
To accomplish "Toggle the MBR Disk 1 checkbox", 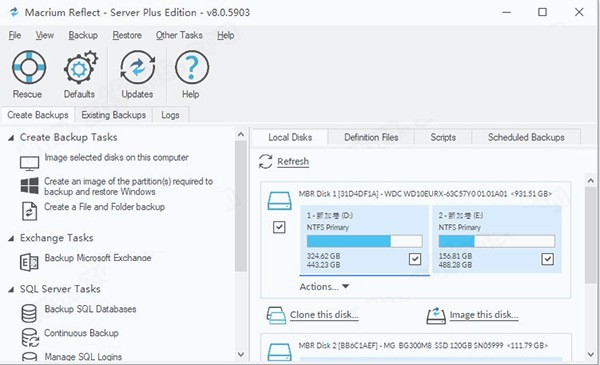I will point(279,227).
